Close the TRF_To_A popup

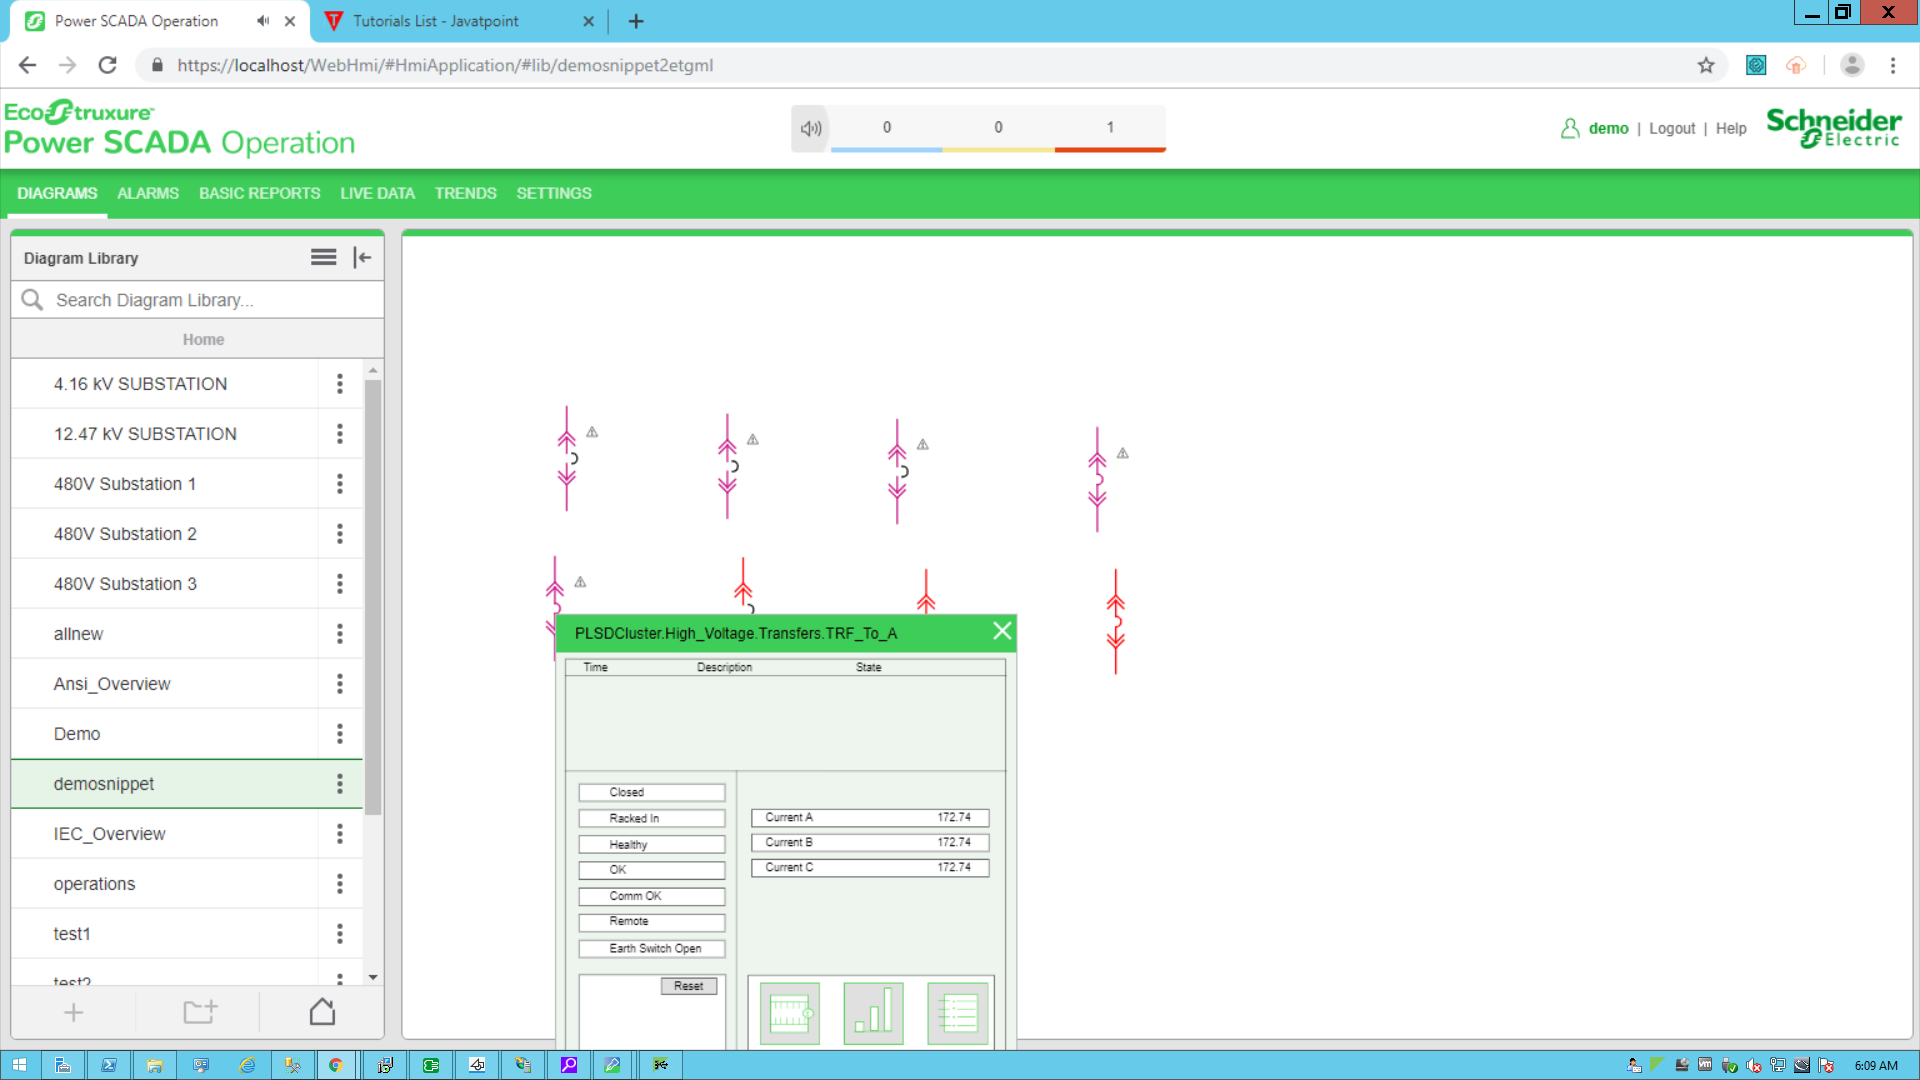(x=1002, y=631)
